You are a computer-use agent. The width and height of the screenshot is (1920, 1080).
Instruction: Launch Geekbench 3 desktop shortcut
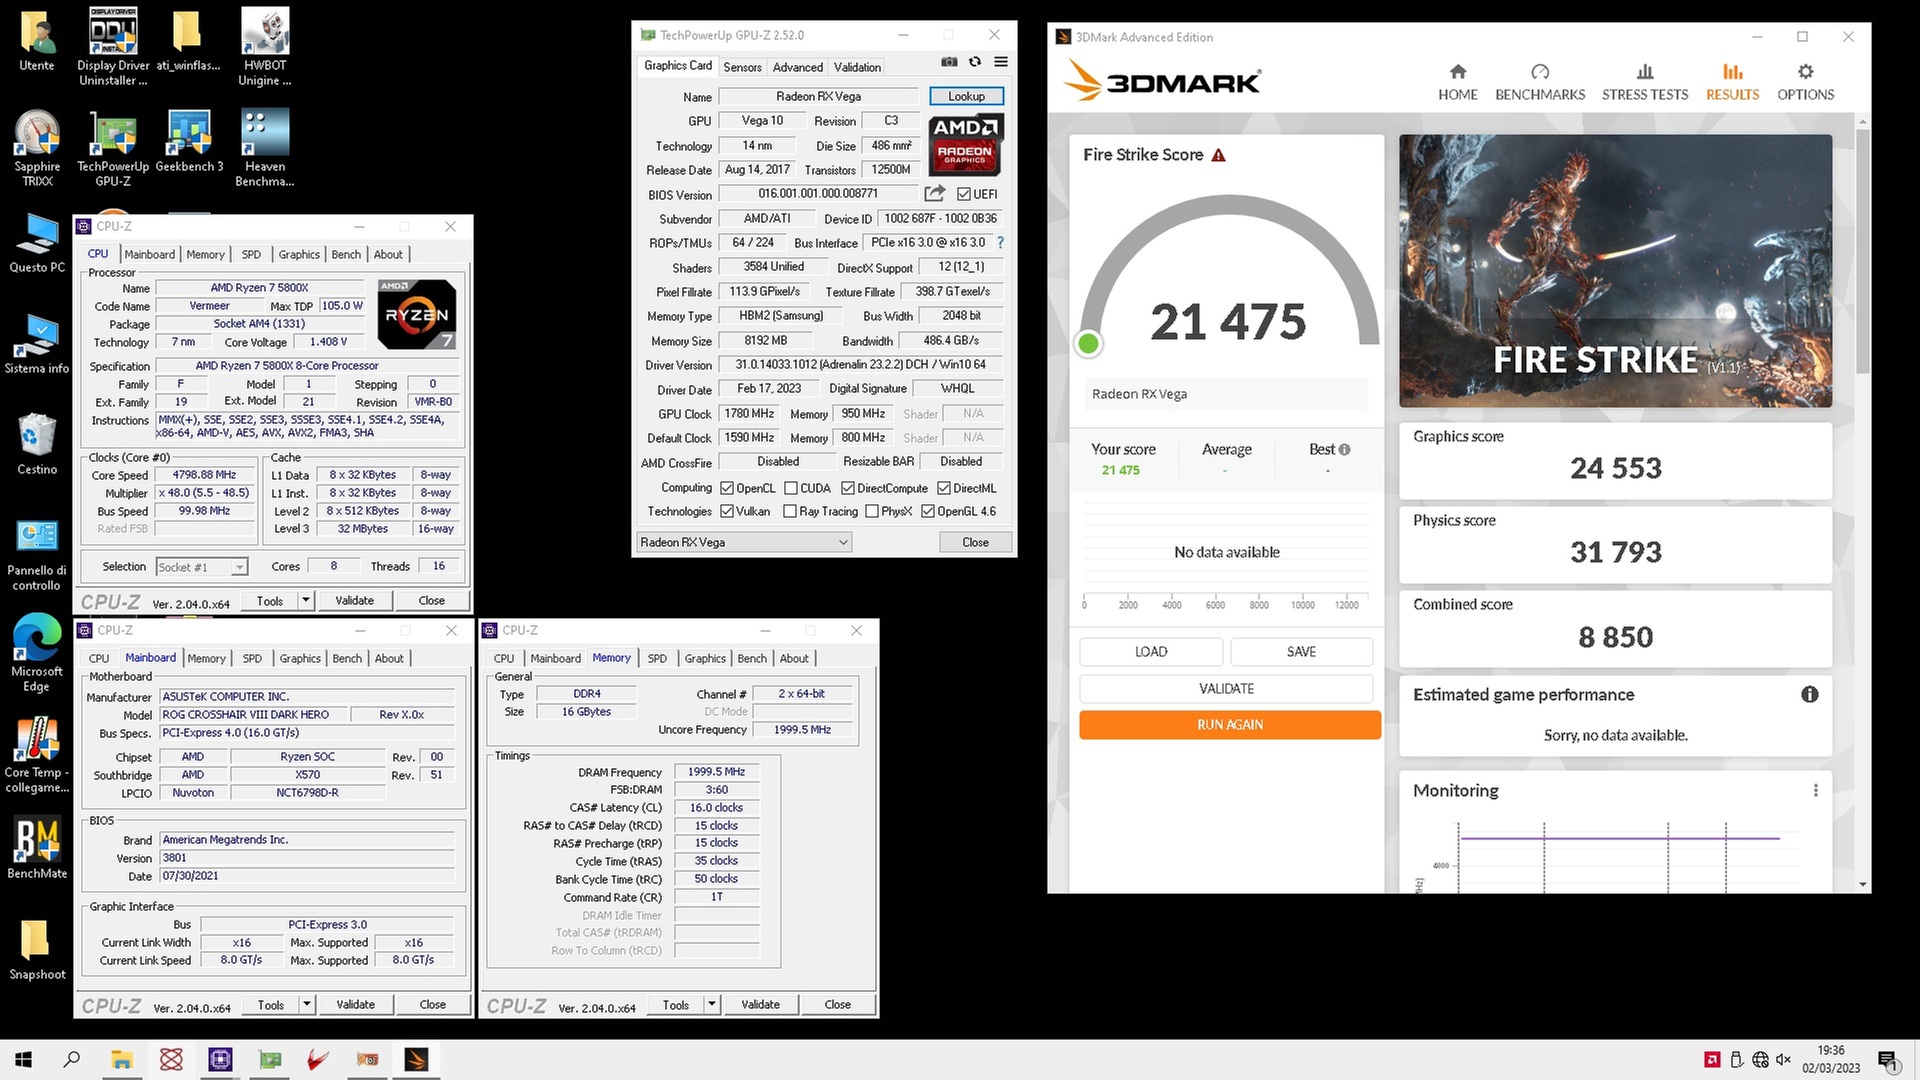tap(189, 141)
